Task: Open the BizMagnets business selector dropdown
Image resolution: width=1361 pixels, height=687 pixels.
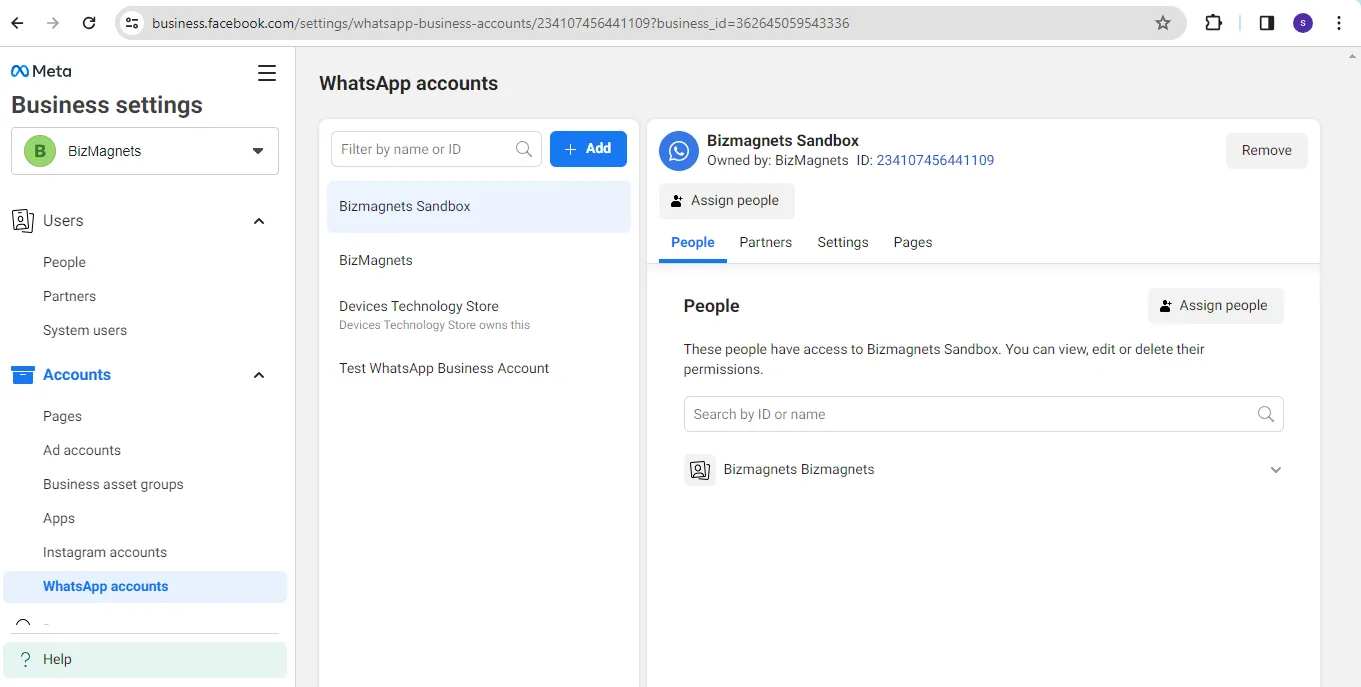Action: tap(145, 151)
